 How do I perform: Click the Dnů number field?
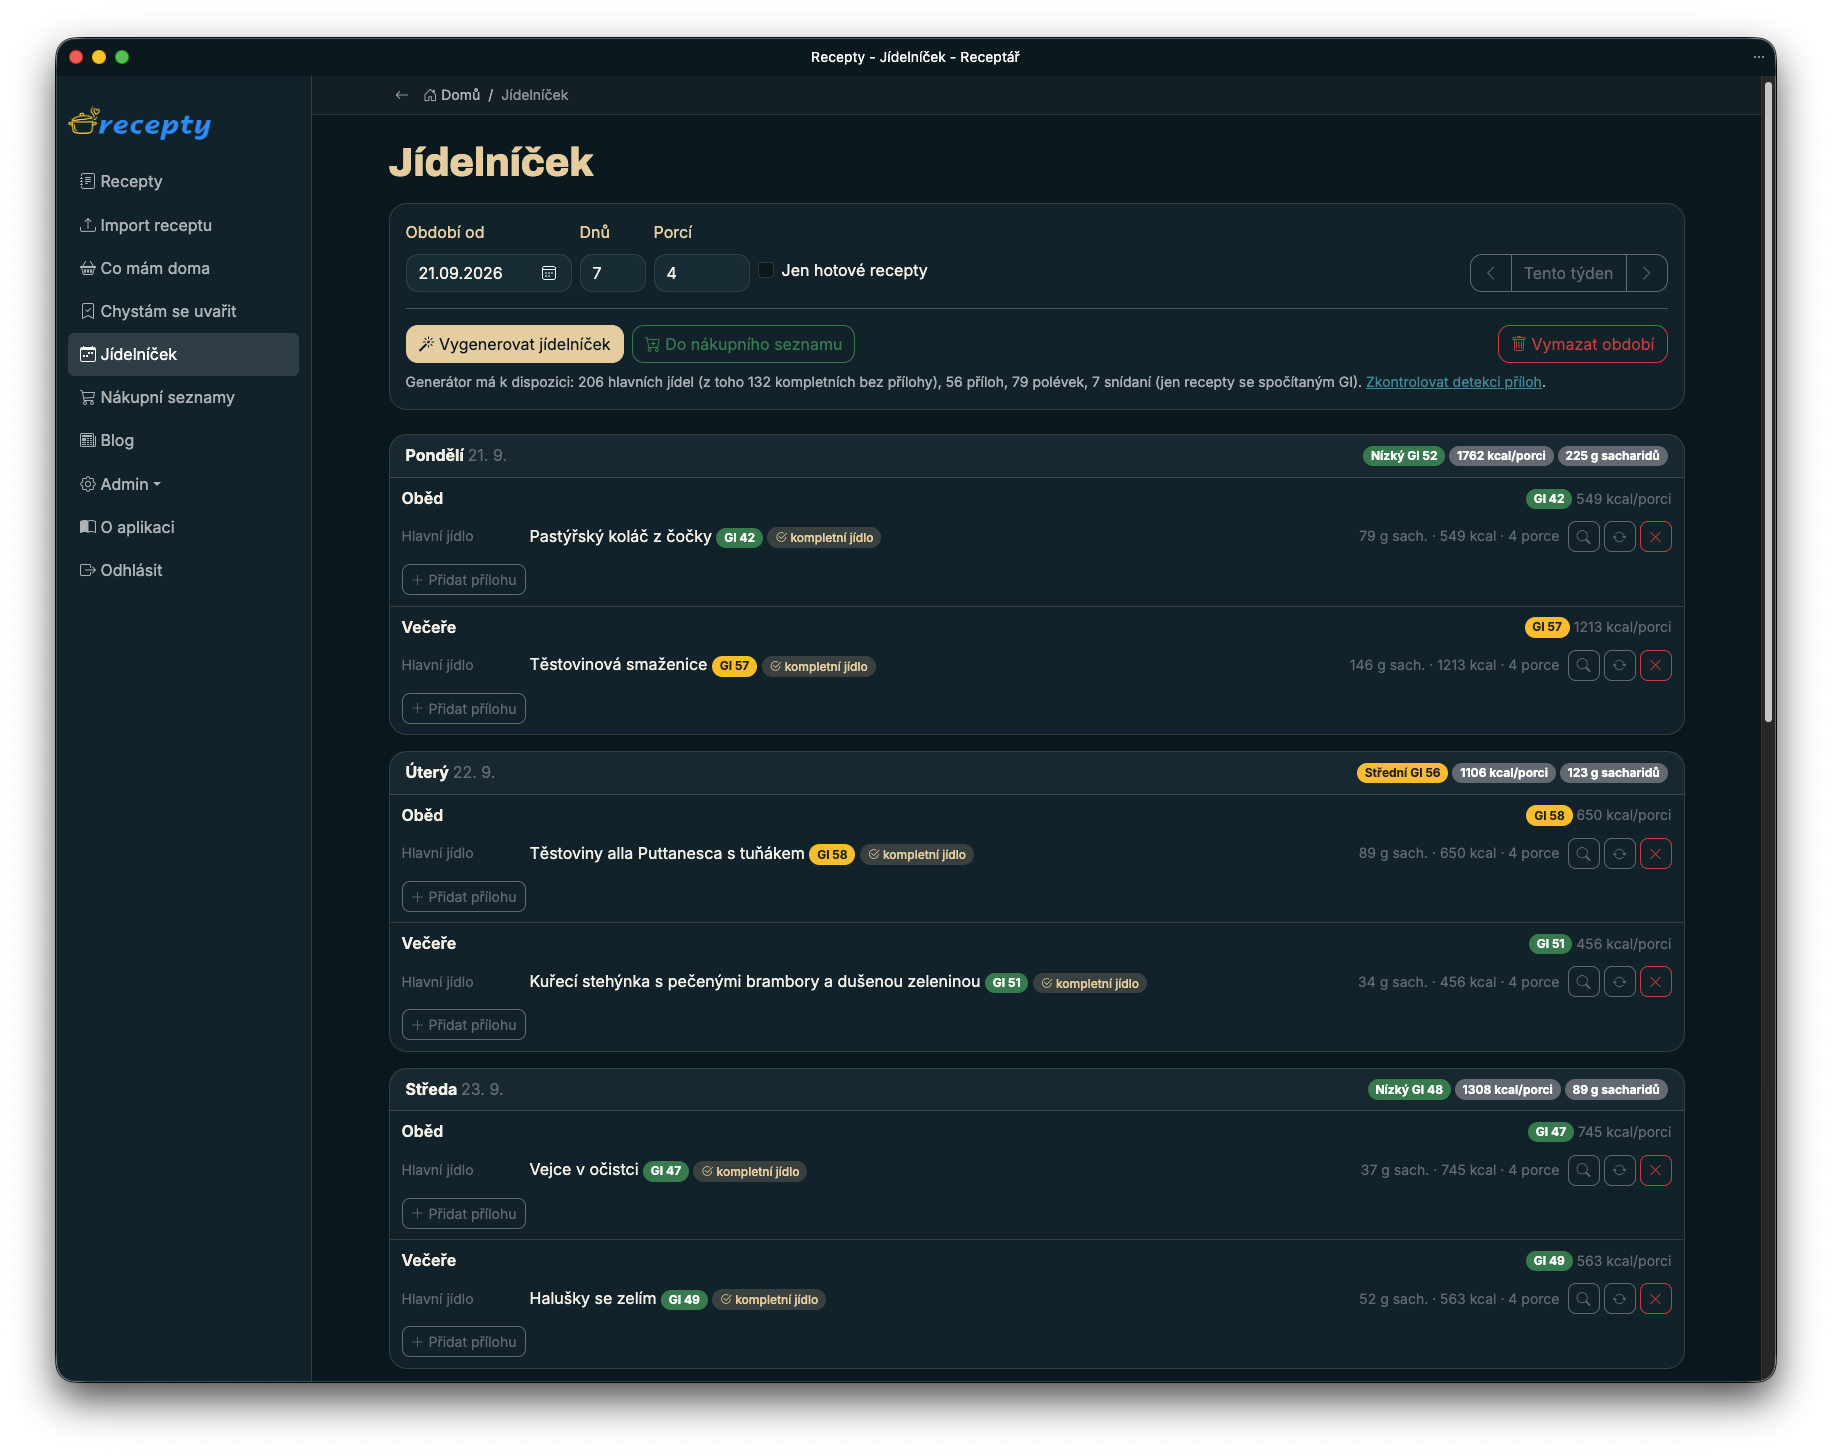pyautogui.click(x=612, y=273)
